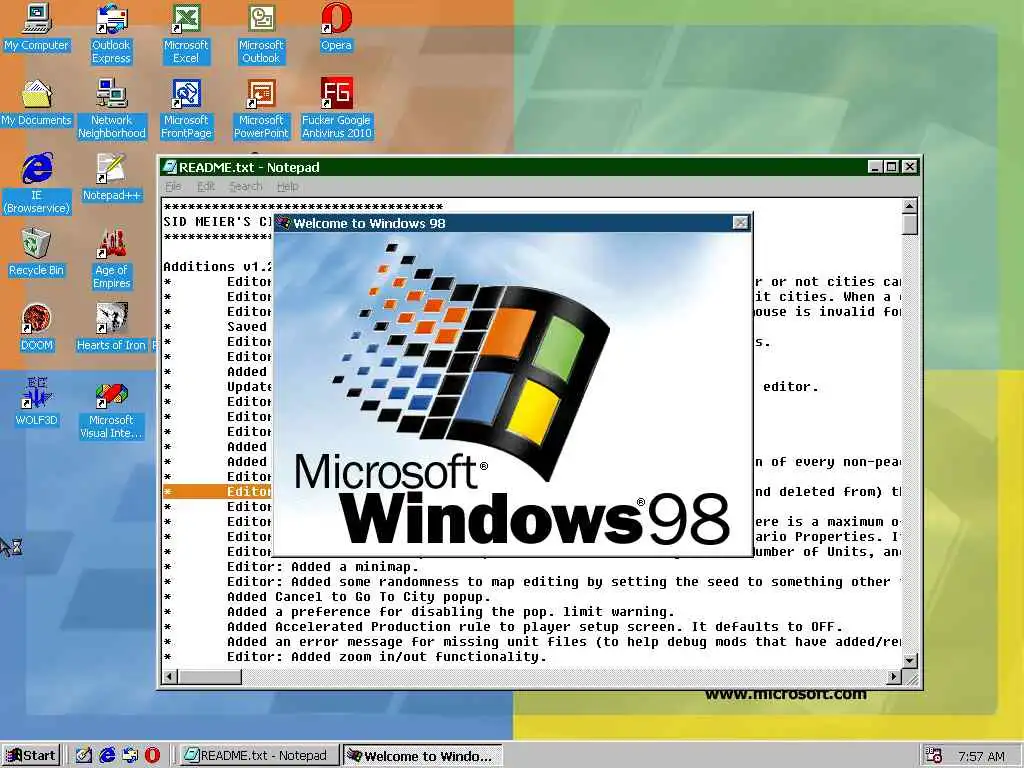Switch to README.txt - Notepad taskbar button

coord(257,756)
